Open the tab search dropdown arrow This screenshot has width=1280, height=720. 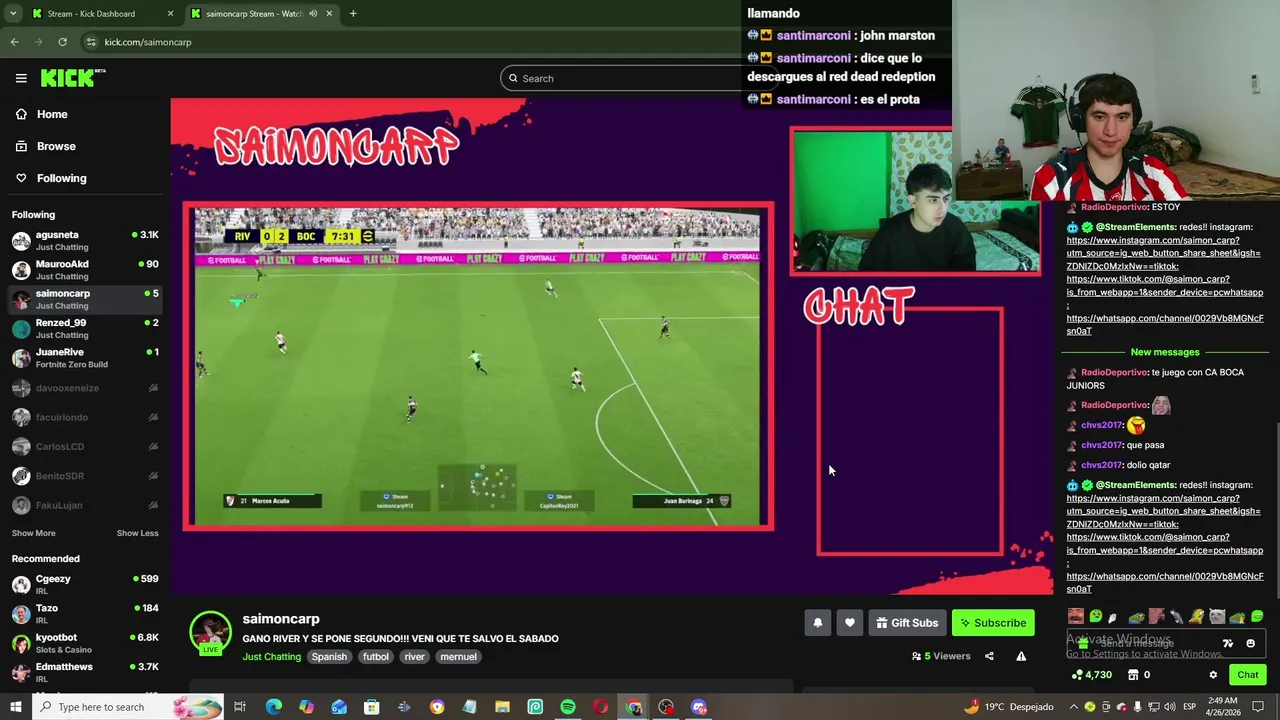(13, 14)
